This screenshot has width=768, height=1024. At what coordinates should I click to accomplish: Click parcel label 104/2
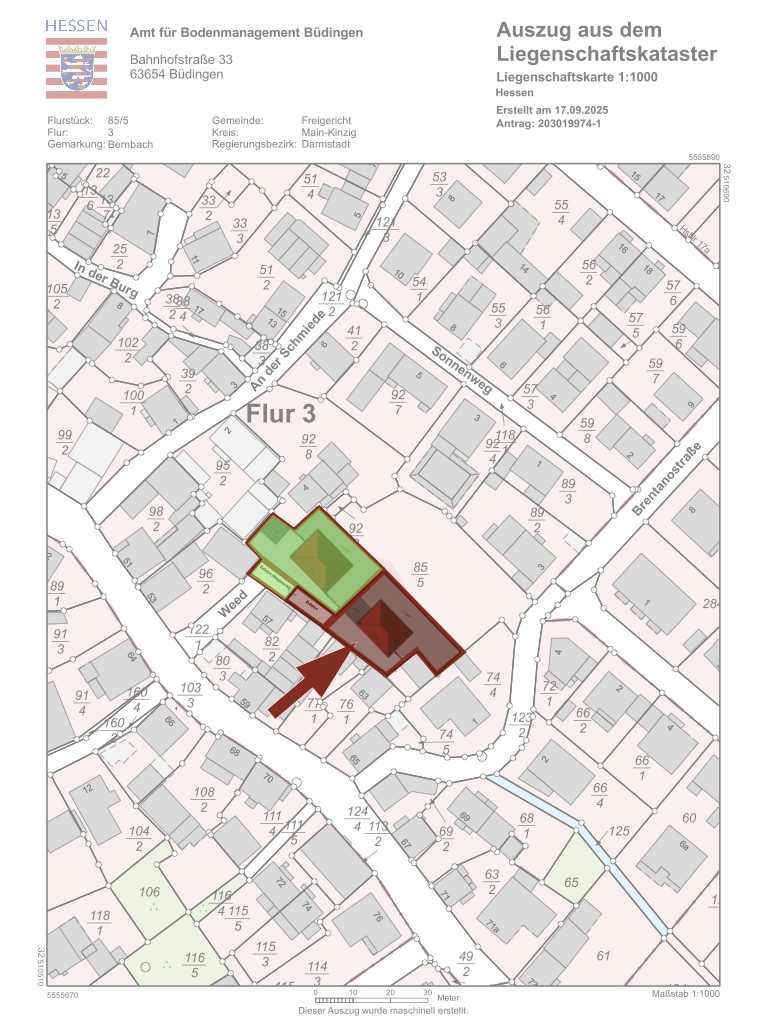point(139,838)
